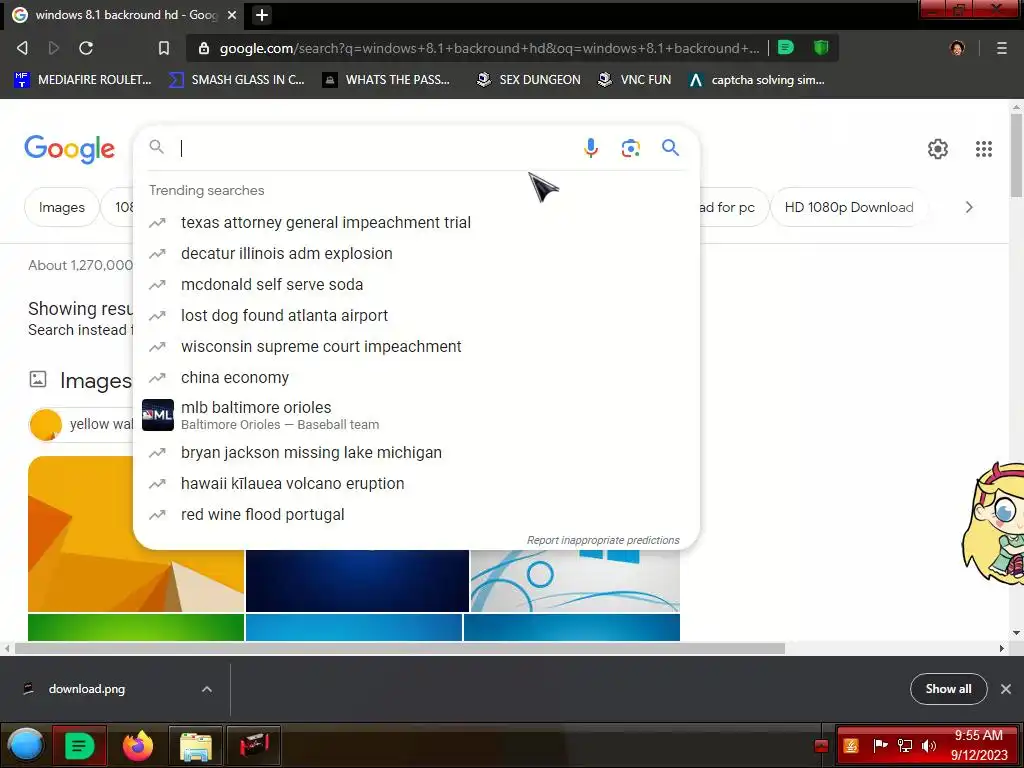Open the WHATS THE PASS... bookmark
This screenshot has height=768, width=1024.
pos(386,80)
